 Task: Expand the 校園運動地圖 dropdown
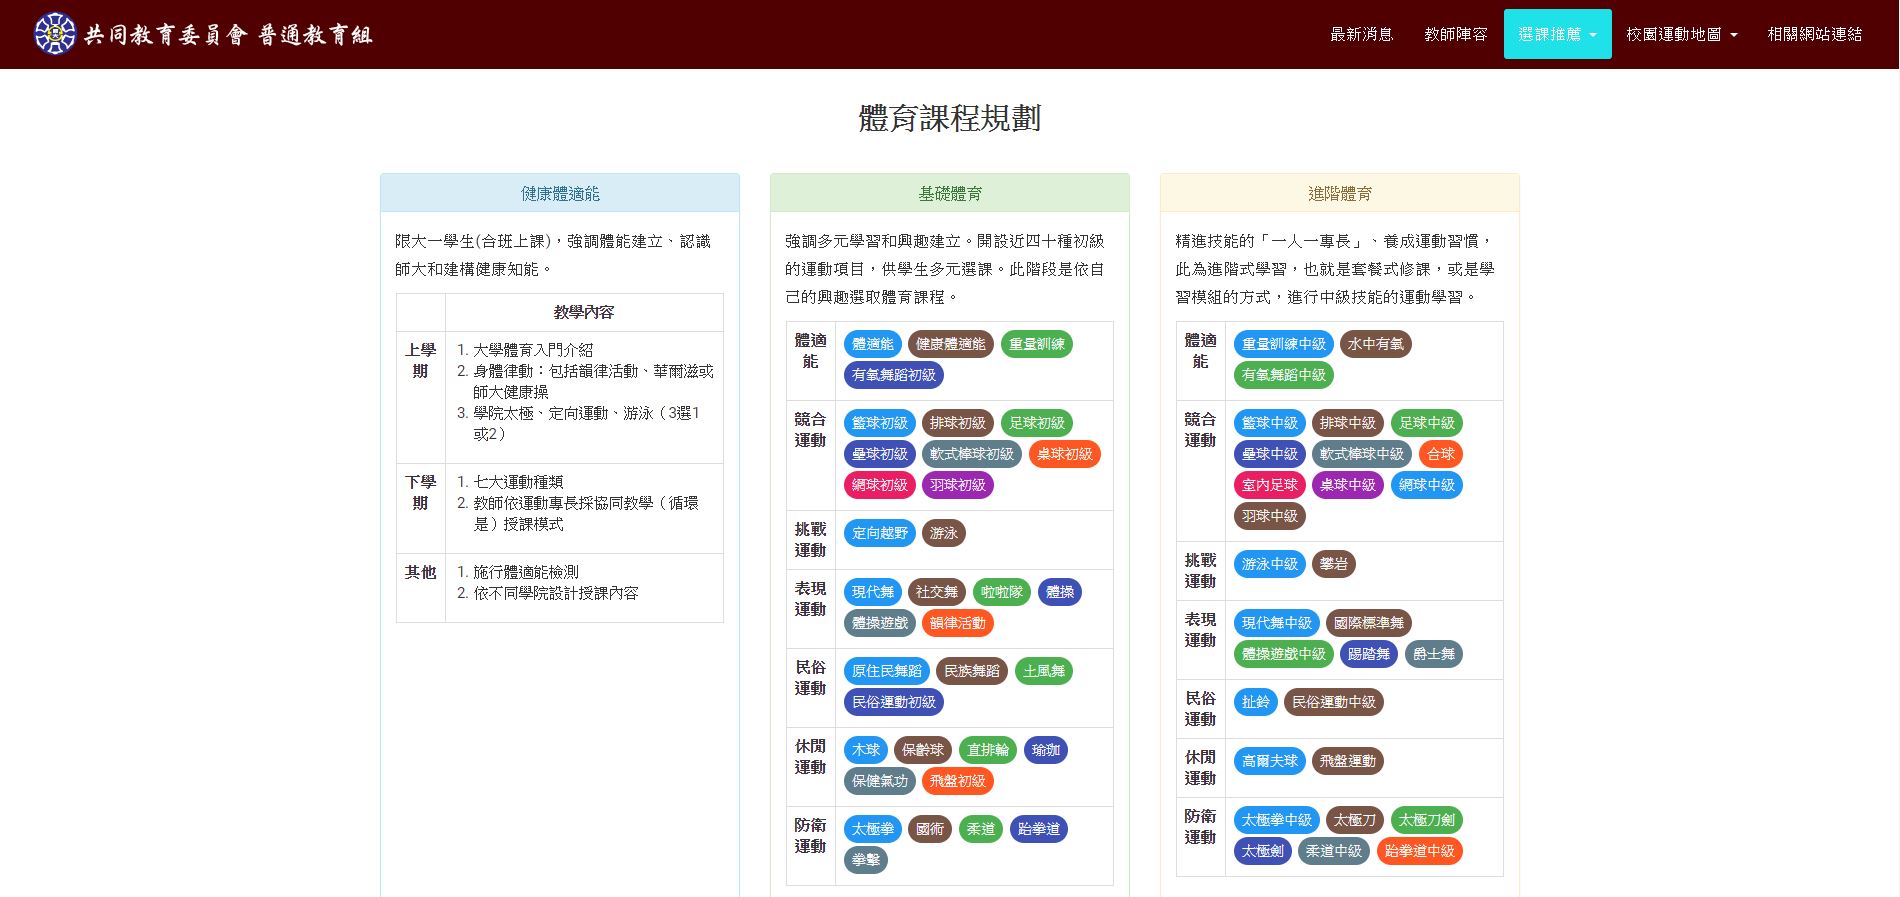[1682, 34]
